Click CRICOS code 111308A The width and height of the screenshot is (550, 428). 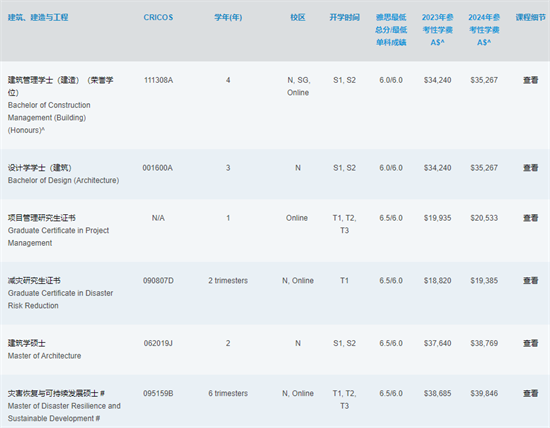point(158,80)
